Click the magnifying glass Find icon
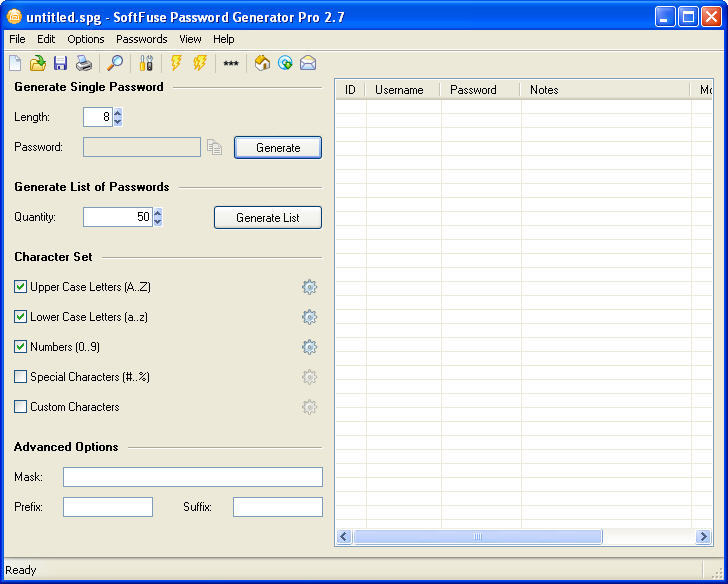The height and width of the screenshot is (584, 728). [x=115, y=63]
